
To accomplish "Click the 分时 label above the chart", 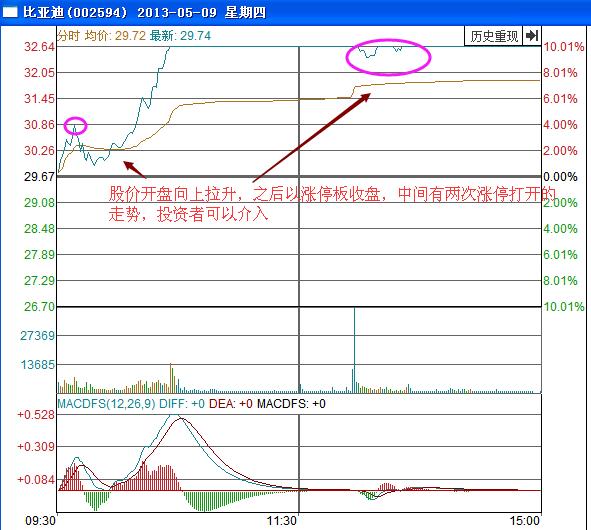I will point(69,36).
